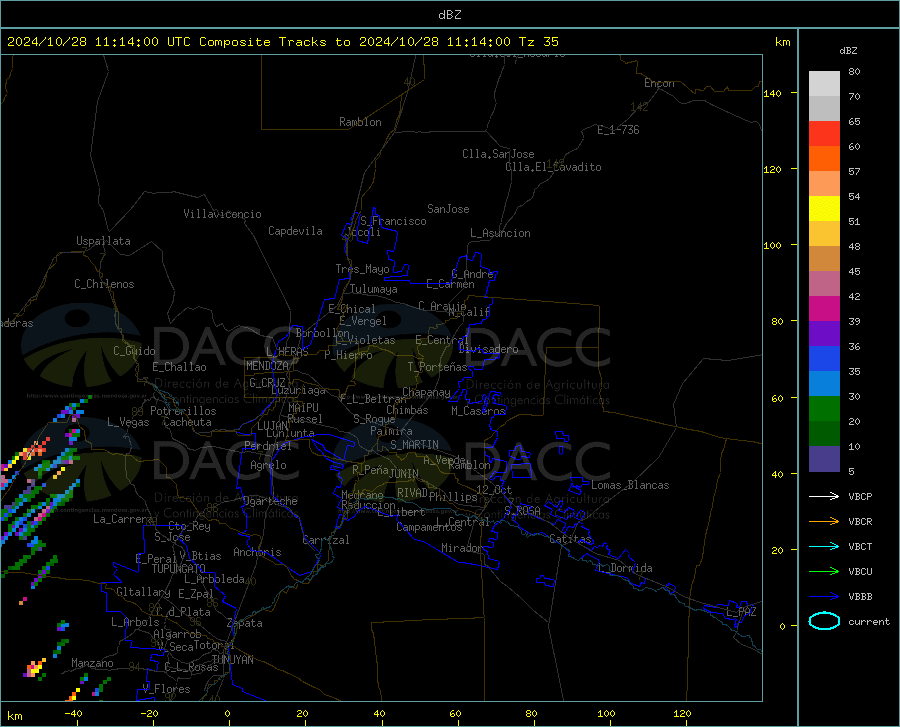
Task: Click the Villavicencio map label
Action: point(222,214)
